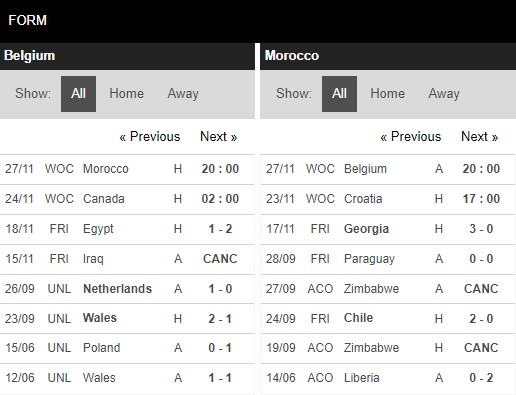Go to Next Morocco matches
Viewport: 516px width, 395px height.
pyautogui.click(x=480, y=137)
